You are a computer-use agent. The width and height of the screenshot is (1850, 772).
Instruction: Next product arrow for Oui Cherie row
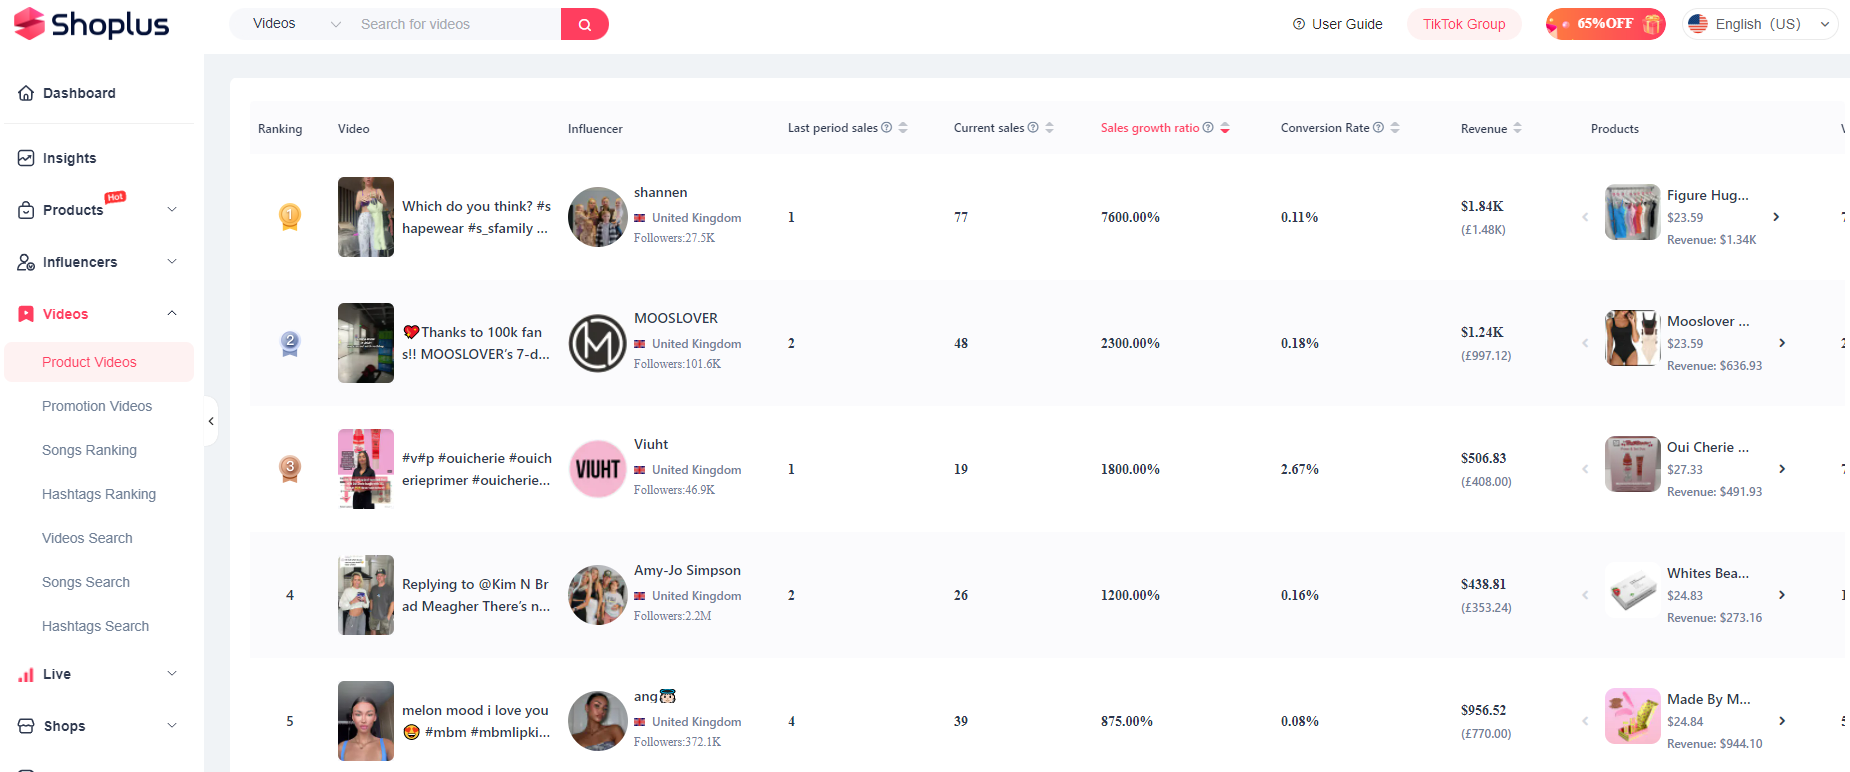point(1782,469)
